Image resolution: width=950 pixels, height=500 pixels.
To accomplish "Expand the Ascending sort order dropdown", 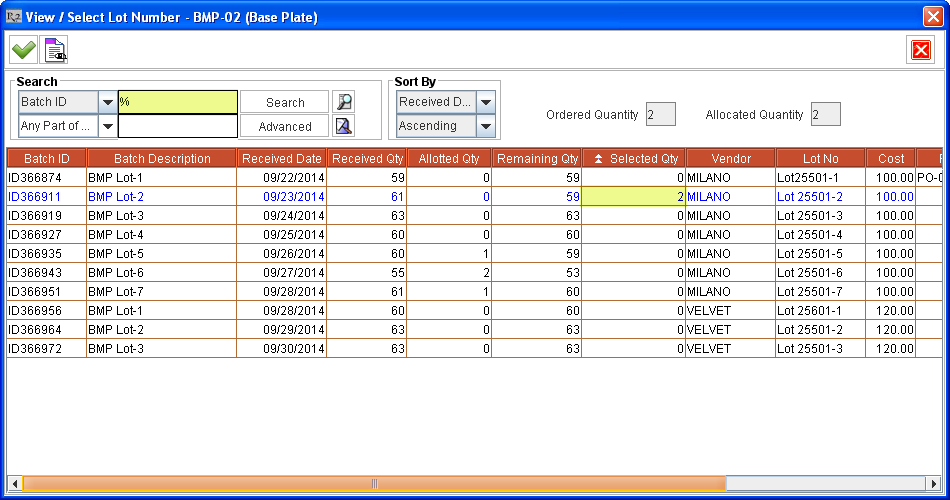I will pos(486,126).
